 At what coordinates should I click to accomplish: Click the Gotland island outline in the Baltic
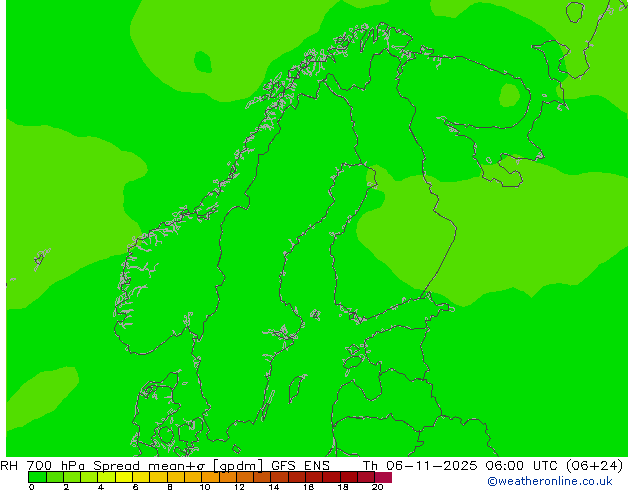297,388
